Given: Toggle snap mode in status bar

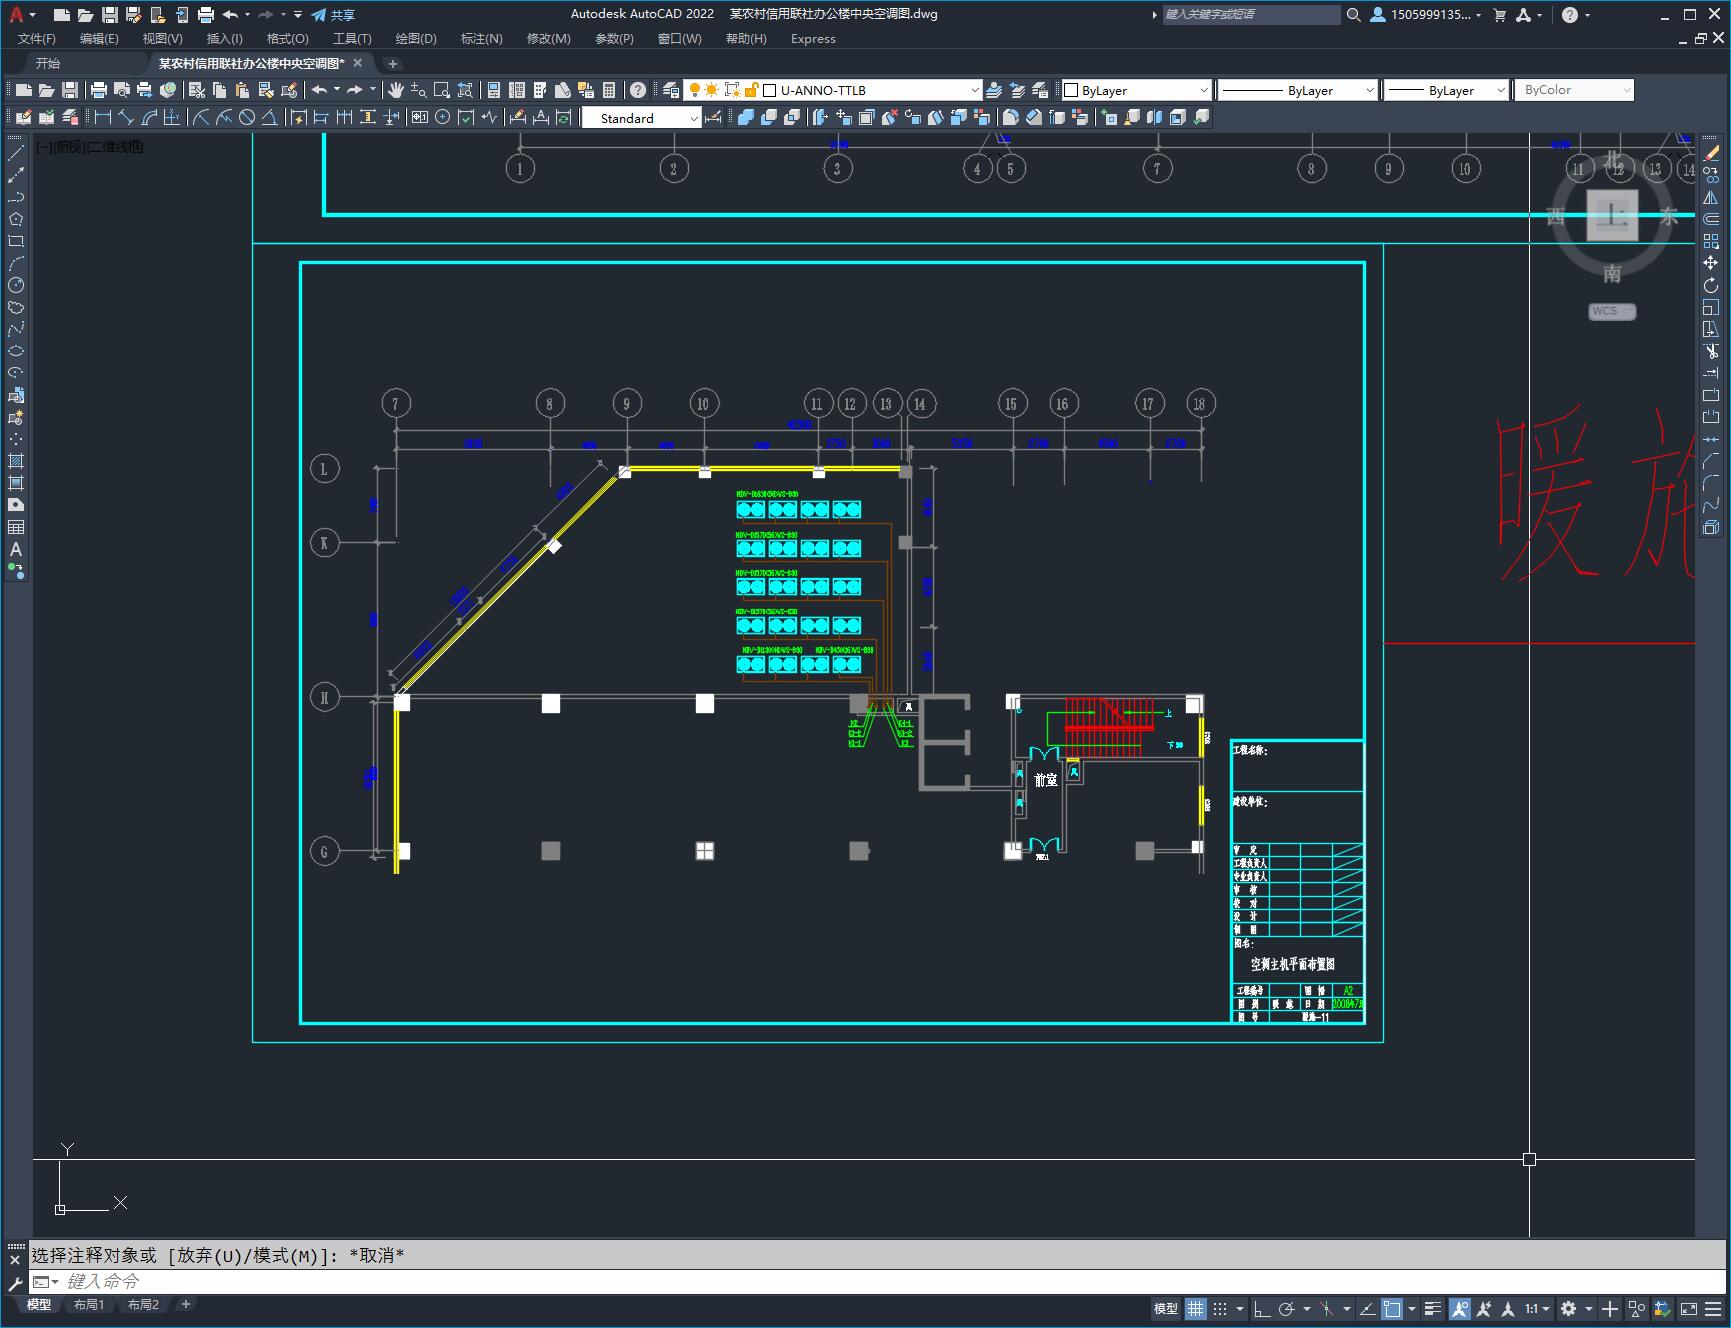Looking at the screenshot, I should tap(1220, 1308).
